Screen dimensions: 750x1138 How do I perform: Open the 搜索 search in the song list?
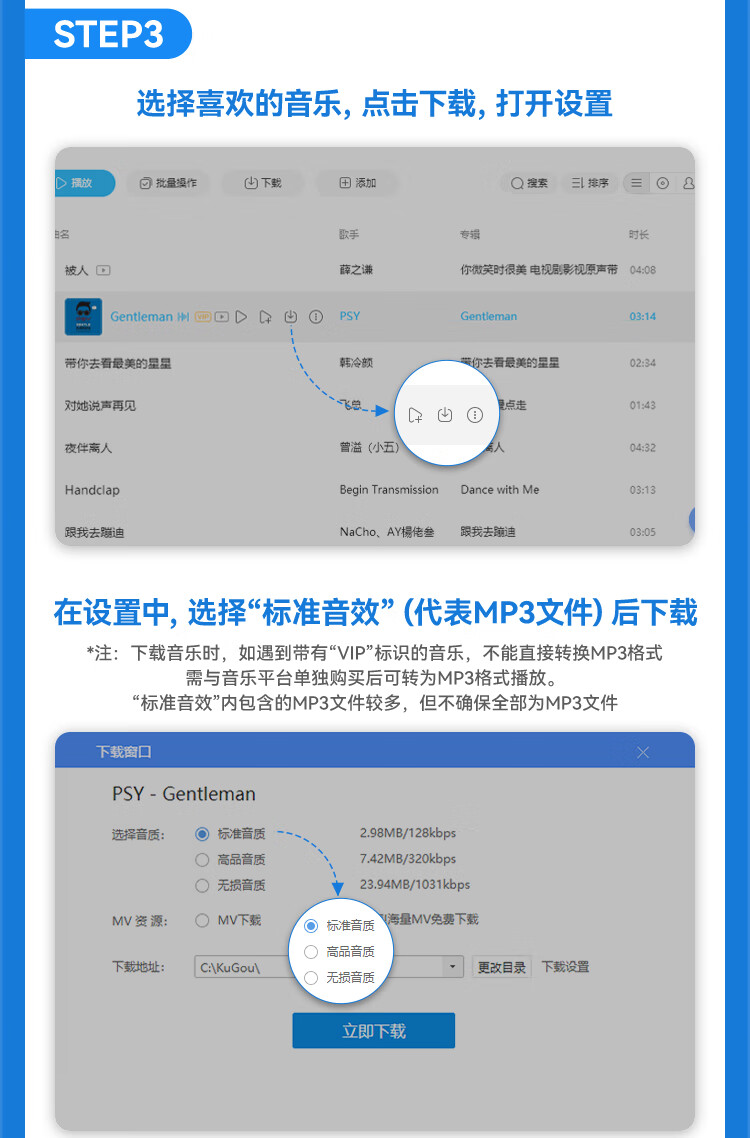[x=529, y=183]
